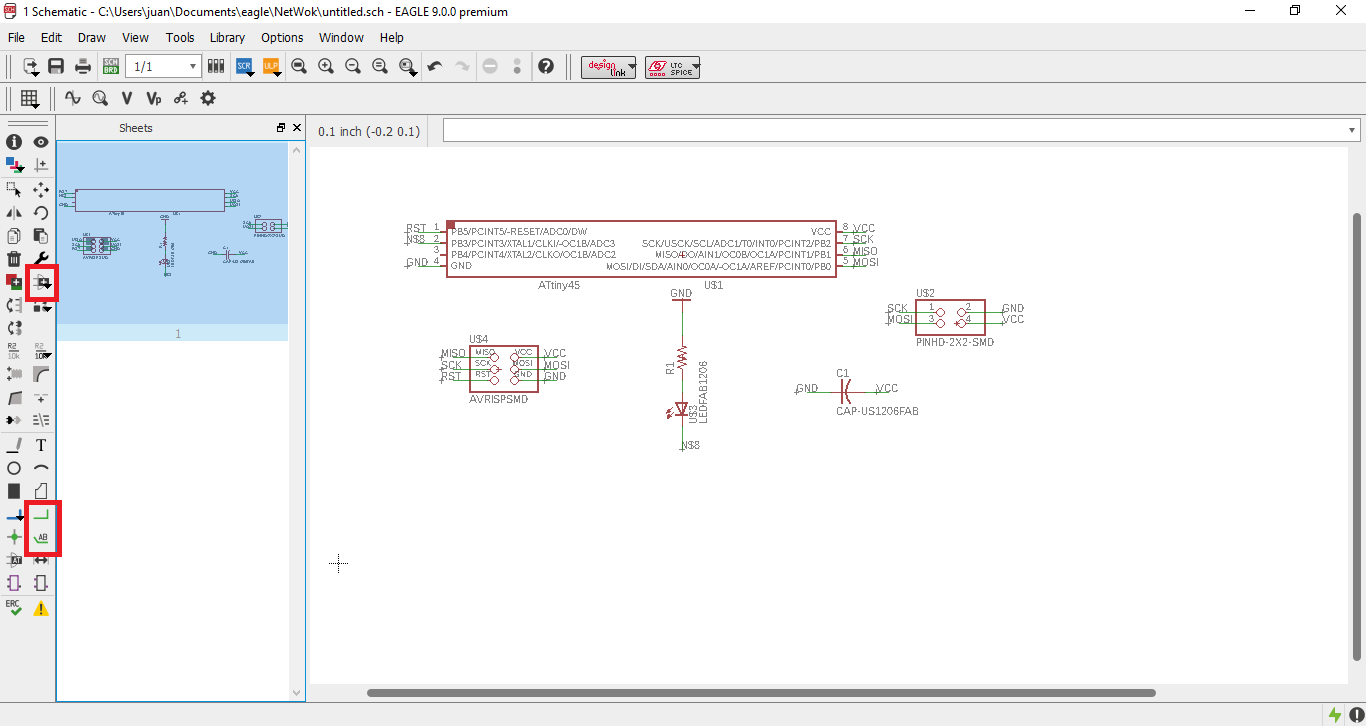This screenshot has width=1366, height=726.
Task: Select the Line drawing tool
Action: point(14,445)
